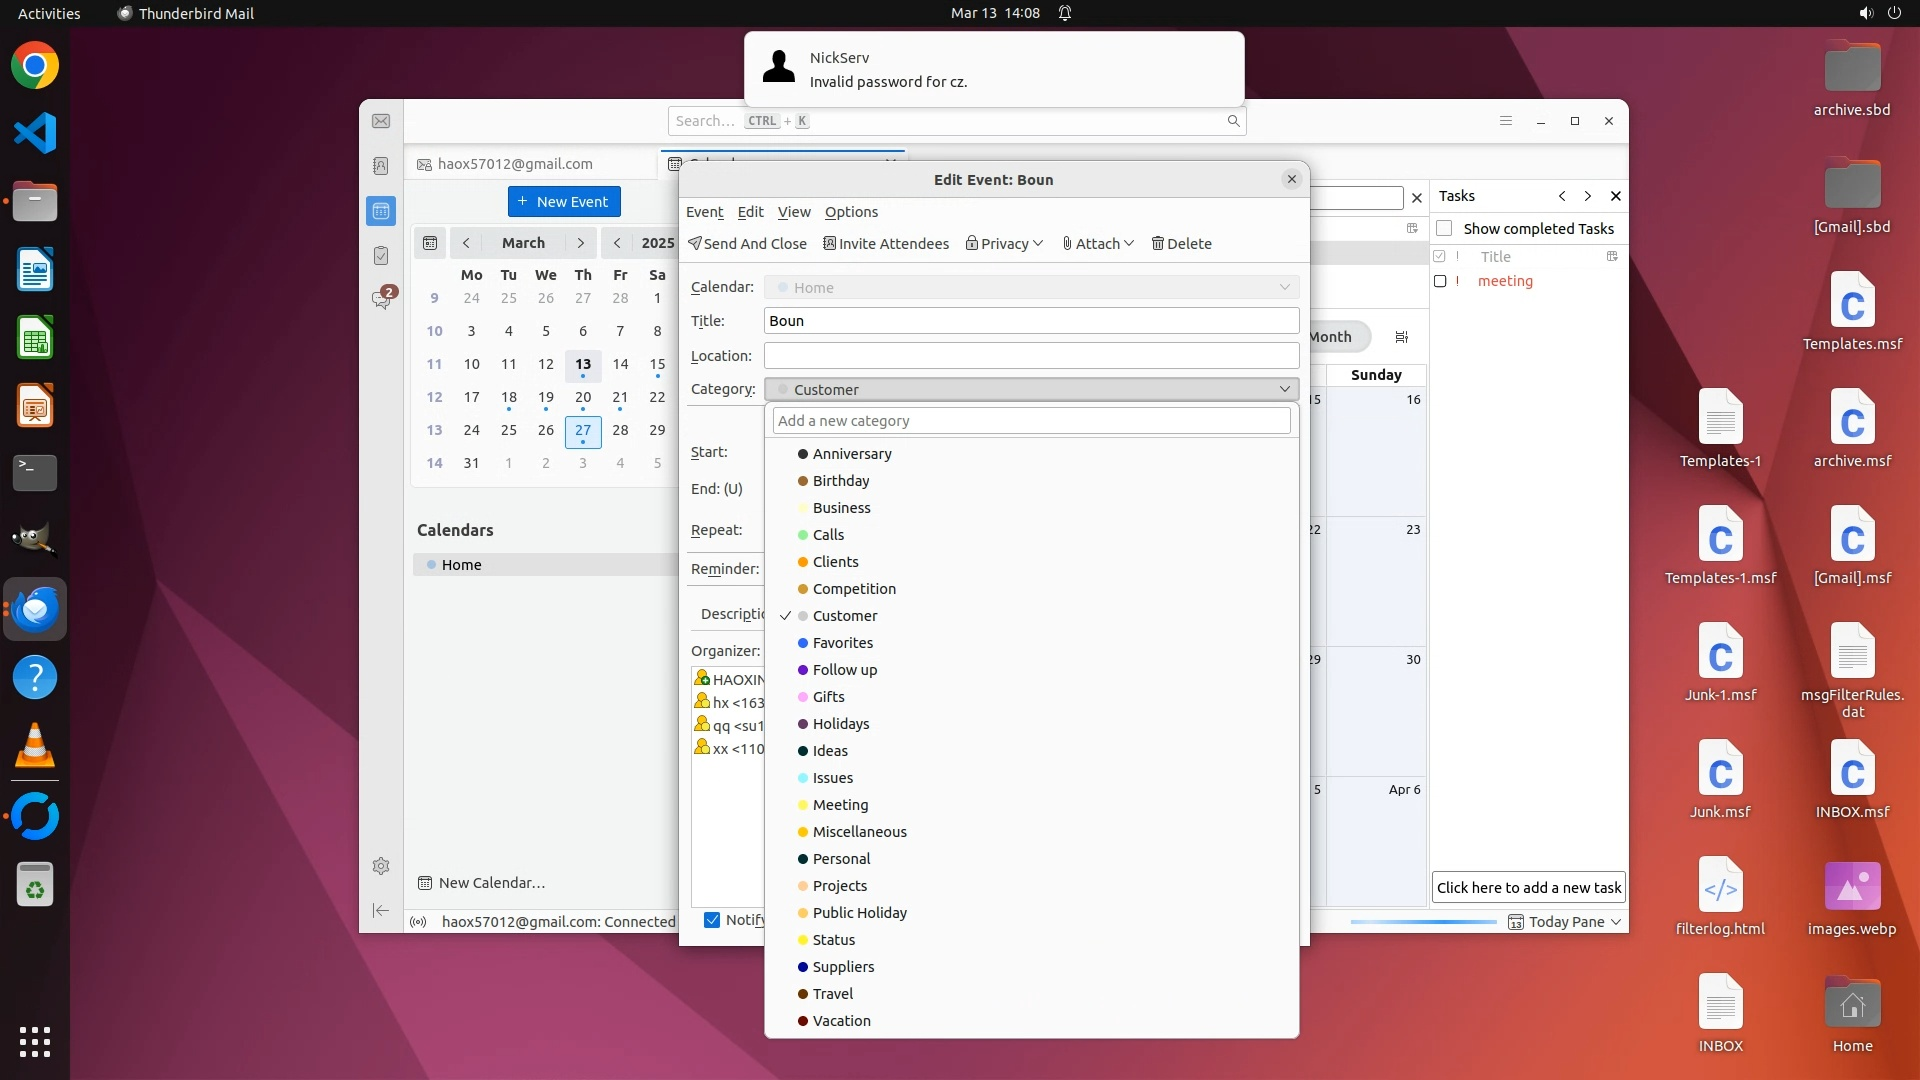Toggle the Notify attendees checkbox

pyautogui.click(x=712, y=920)
